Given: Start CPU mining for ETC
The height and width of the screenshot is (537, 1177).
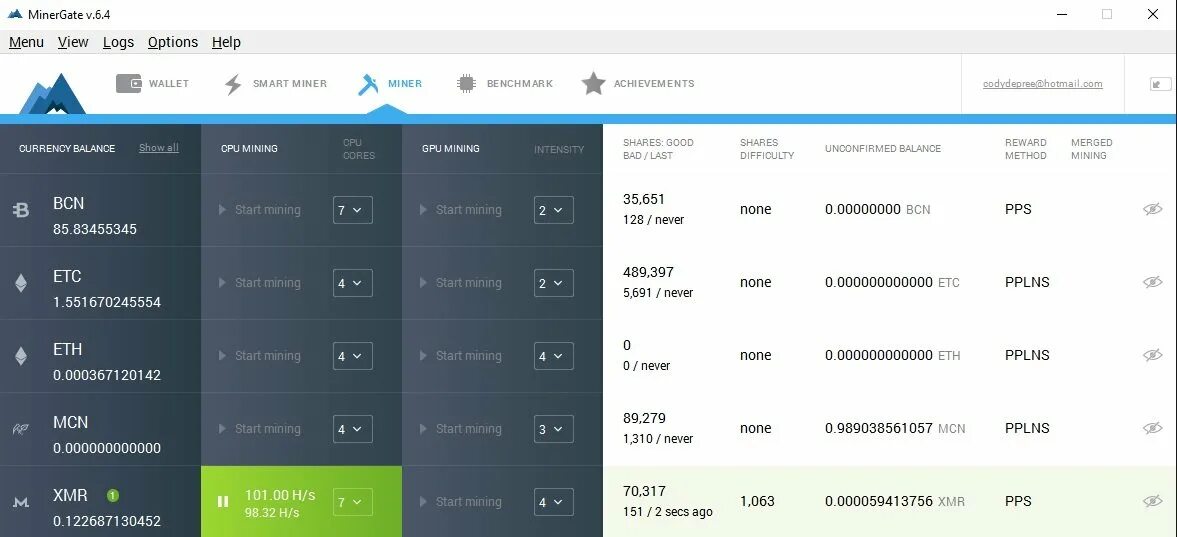Looking at the screenshot, I should pos(260,283).
